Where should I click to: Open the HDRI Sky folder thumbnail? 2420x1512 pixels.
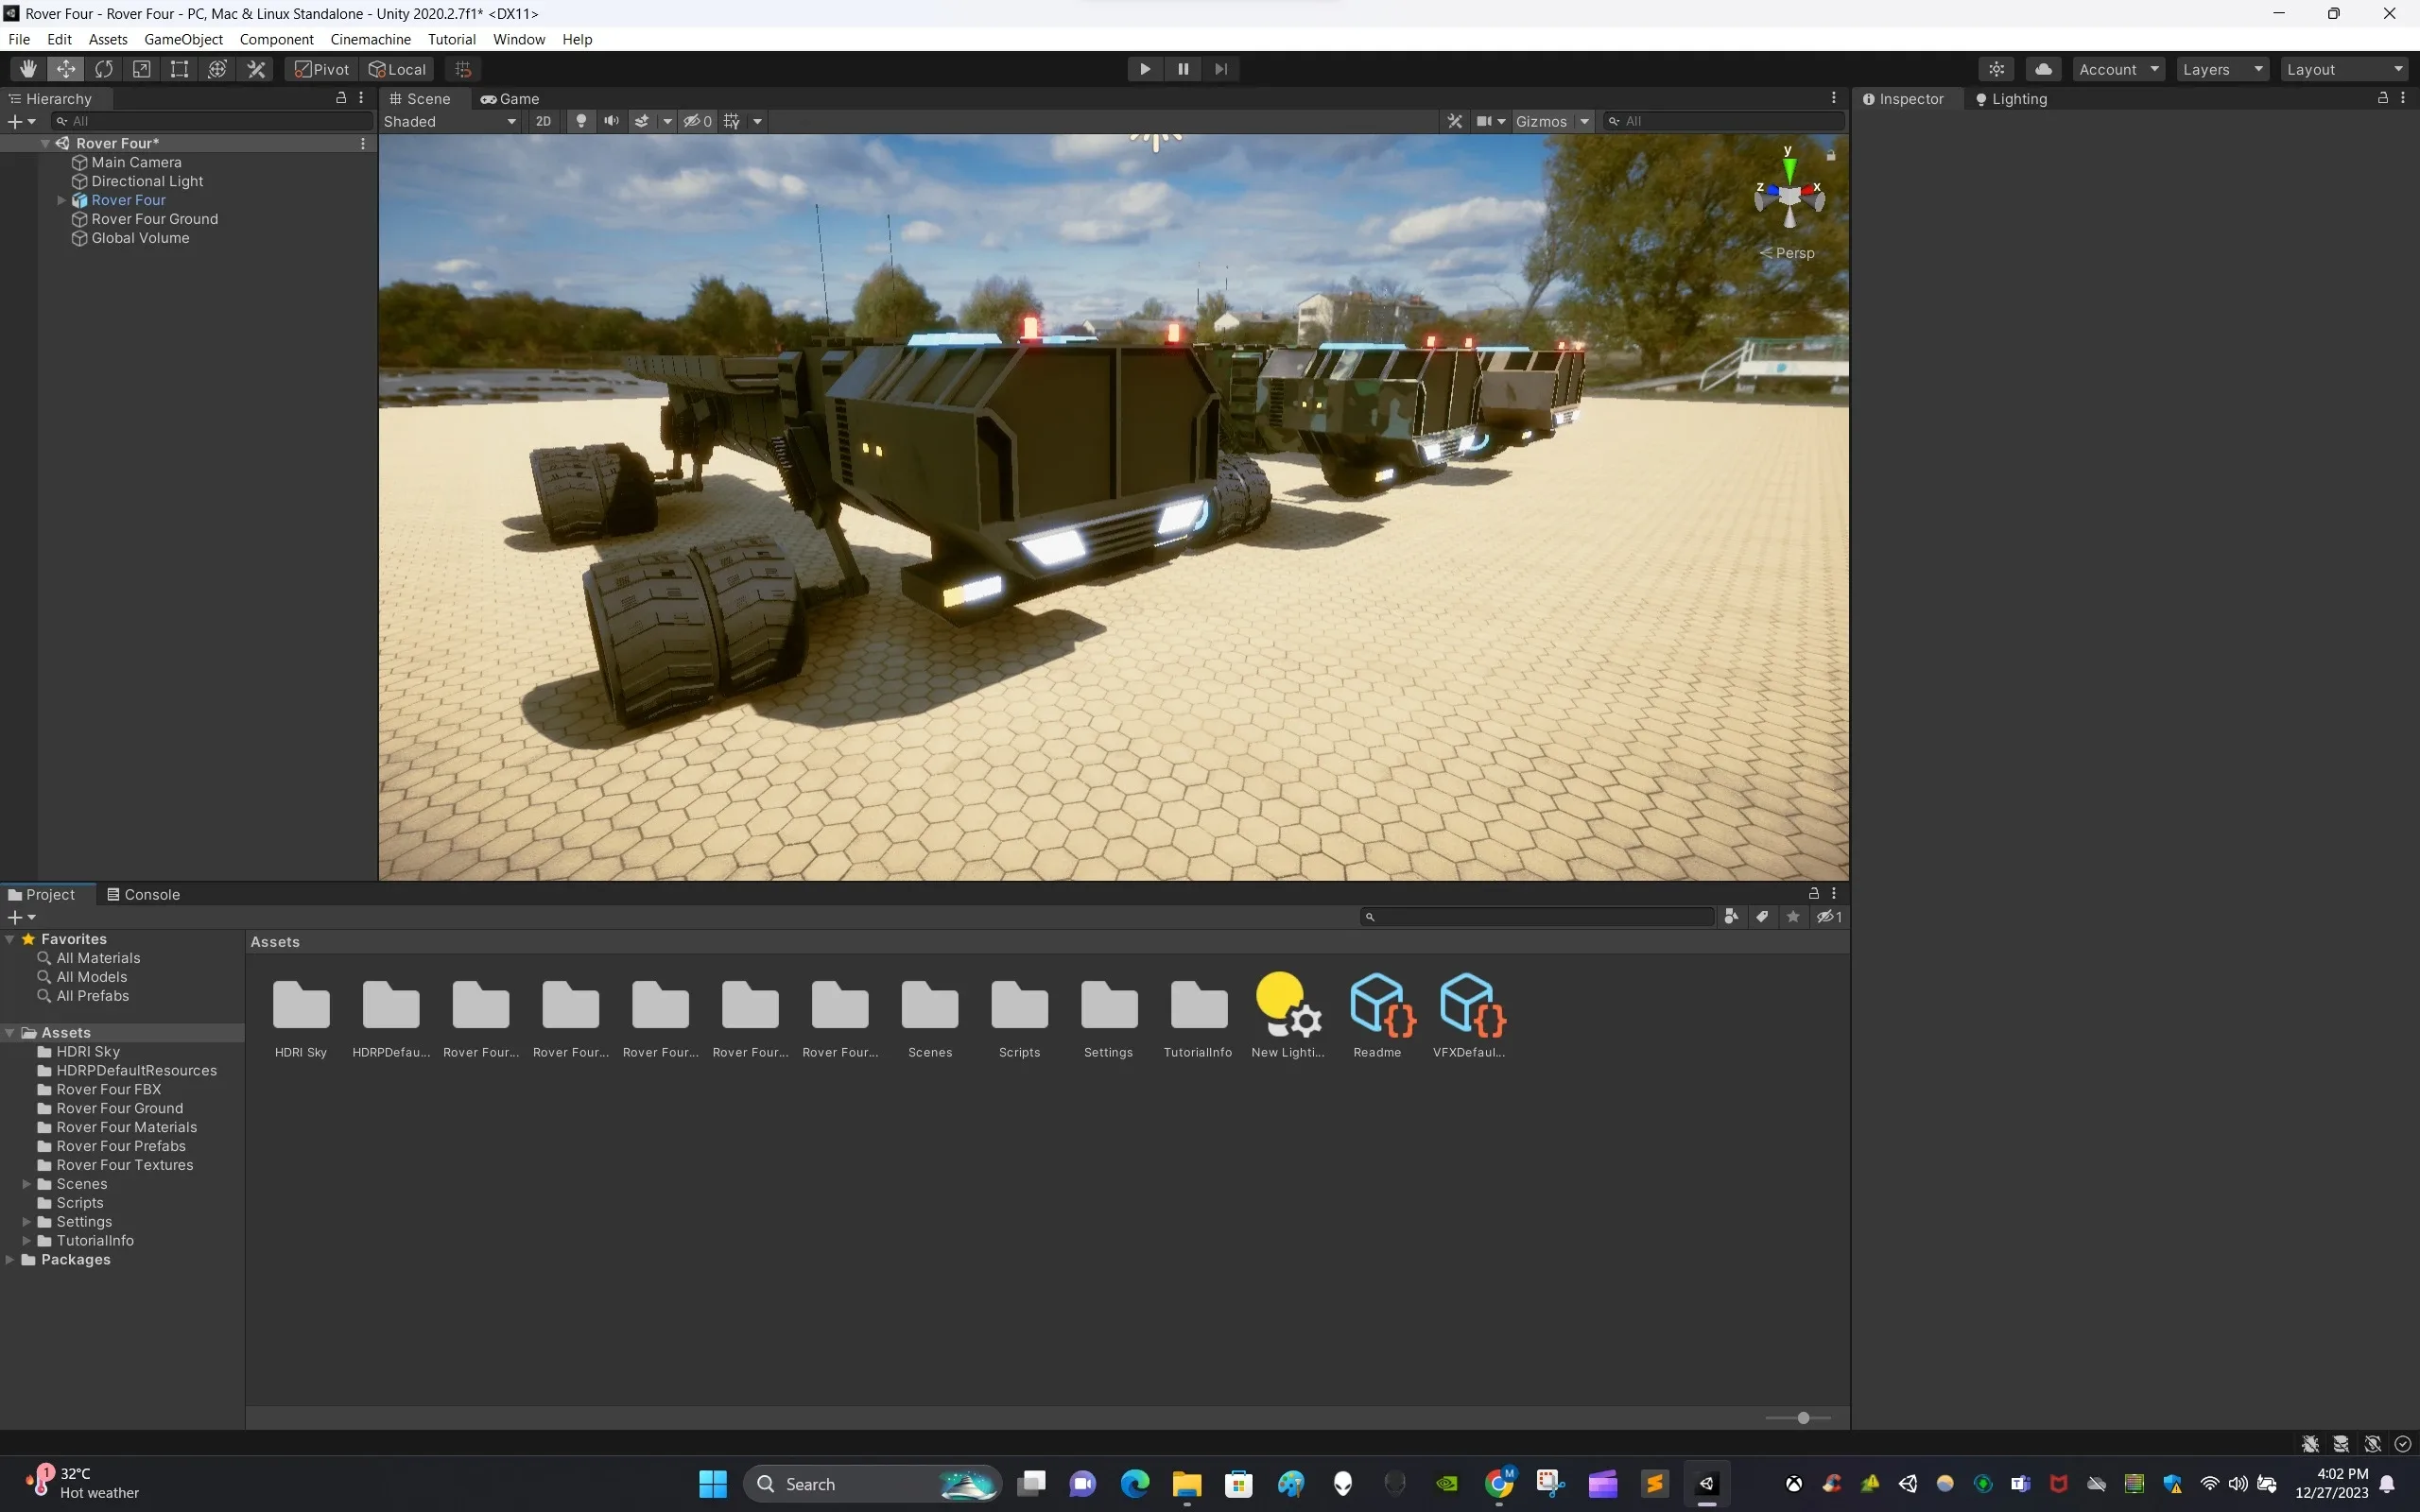(301, 1005)
